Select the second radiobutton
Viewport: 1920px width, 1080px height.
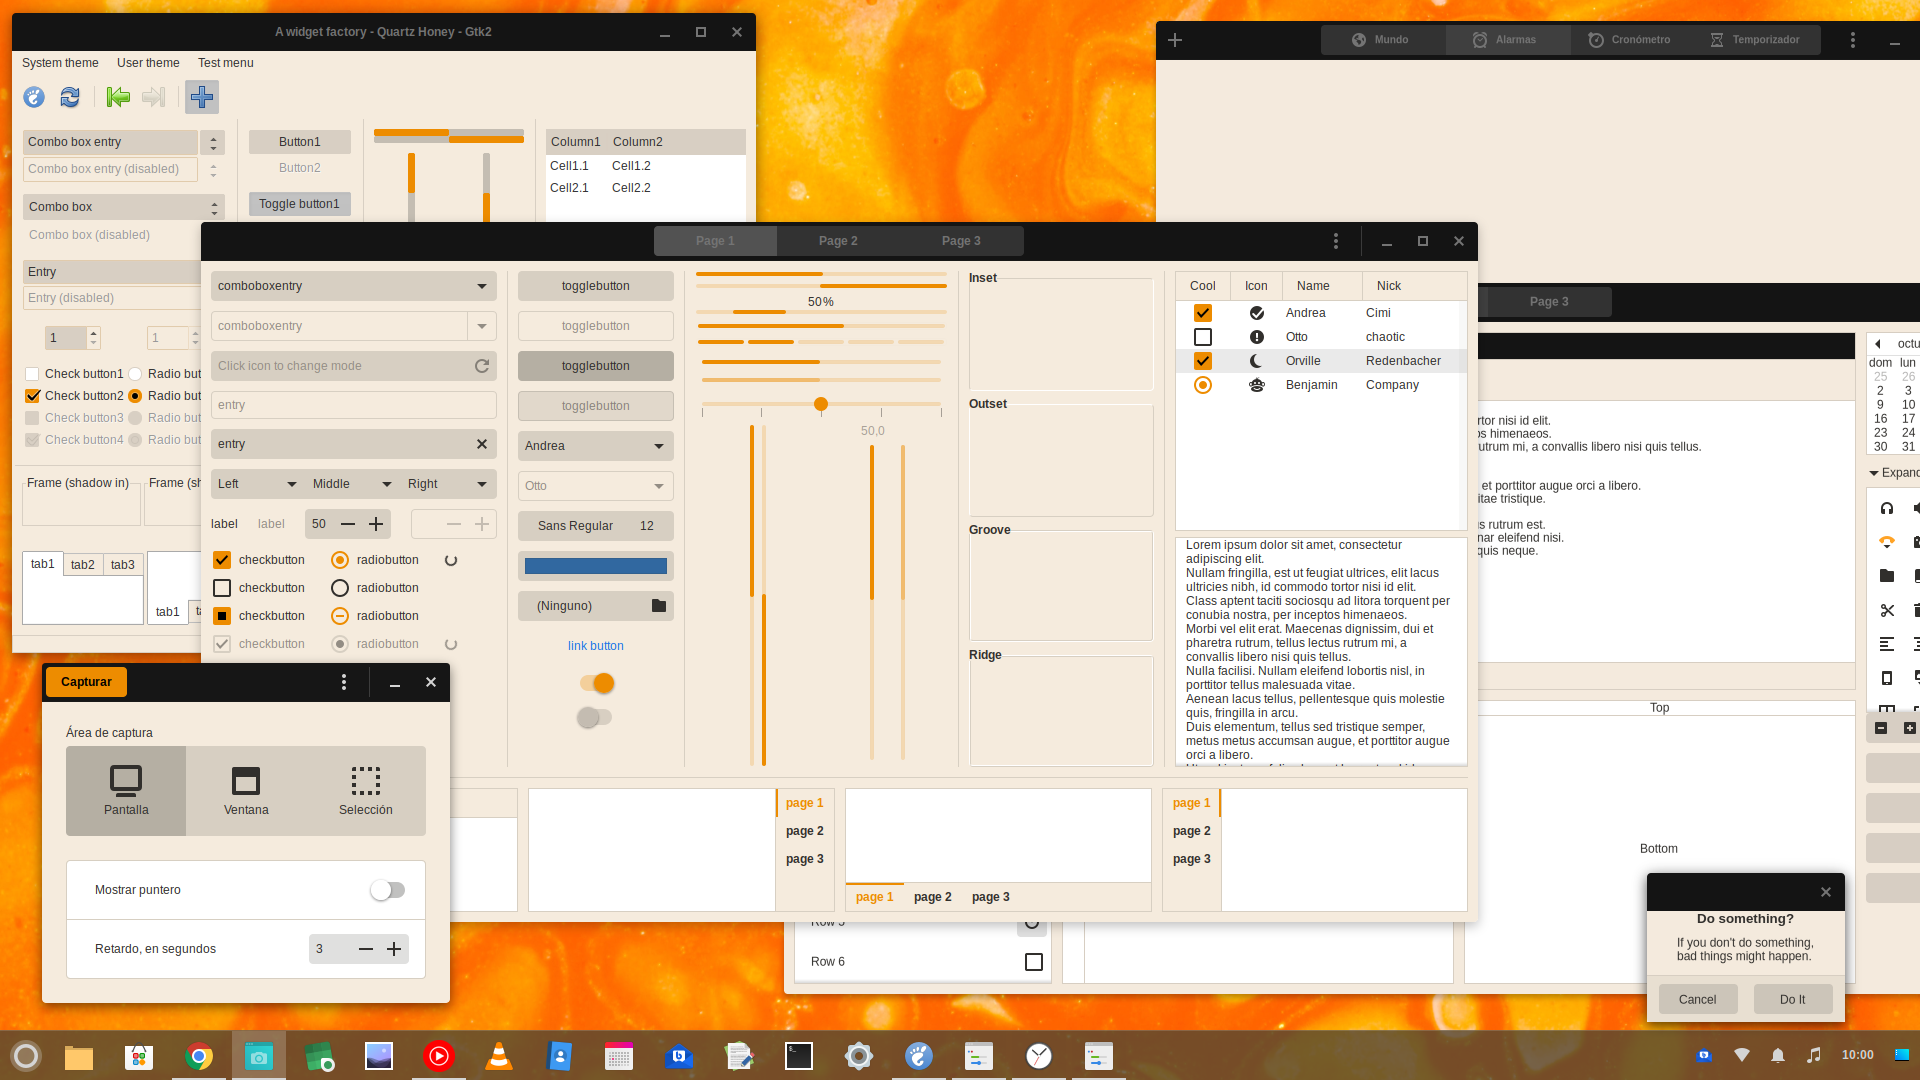339,587
